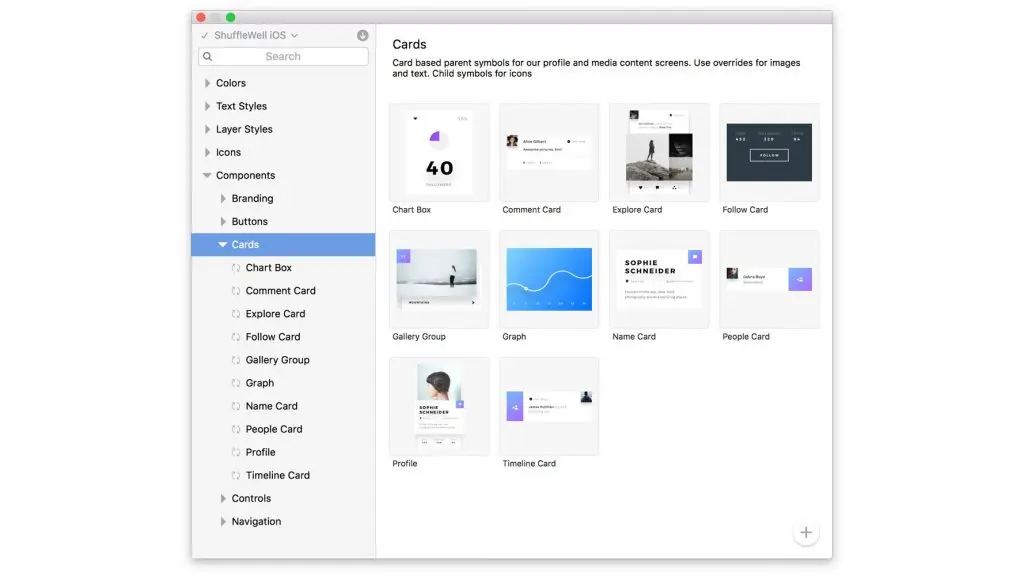This screenshot has width=1024, height=576.
Task: Click the symbol icon beside Comment Card
Action: pos(234,290)
